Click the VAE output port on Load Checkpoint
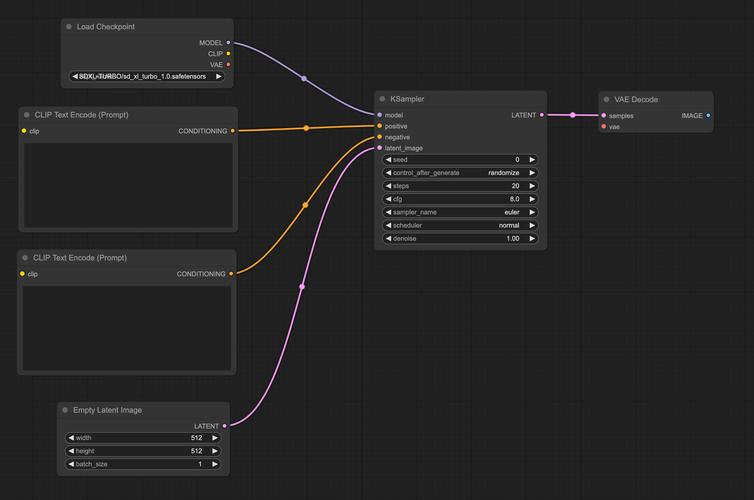 tap(228, 65)
